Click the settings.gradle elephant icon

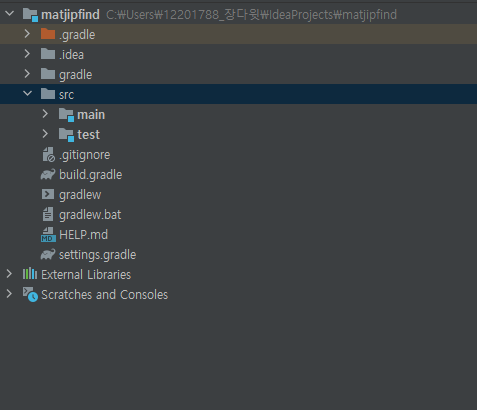(48, 254)
